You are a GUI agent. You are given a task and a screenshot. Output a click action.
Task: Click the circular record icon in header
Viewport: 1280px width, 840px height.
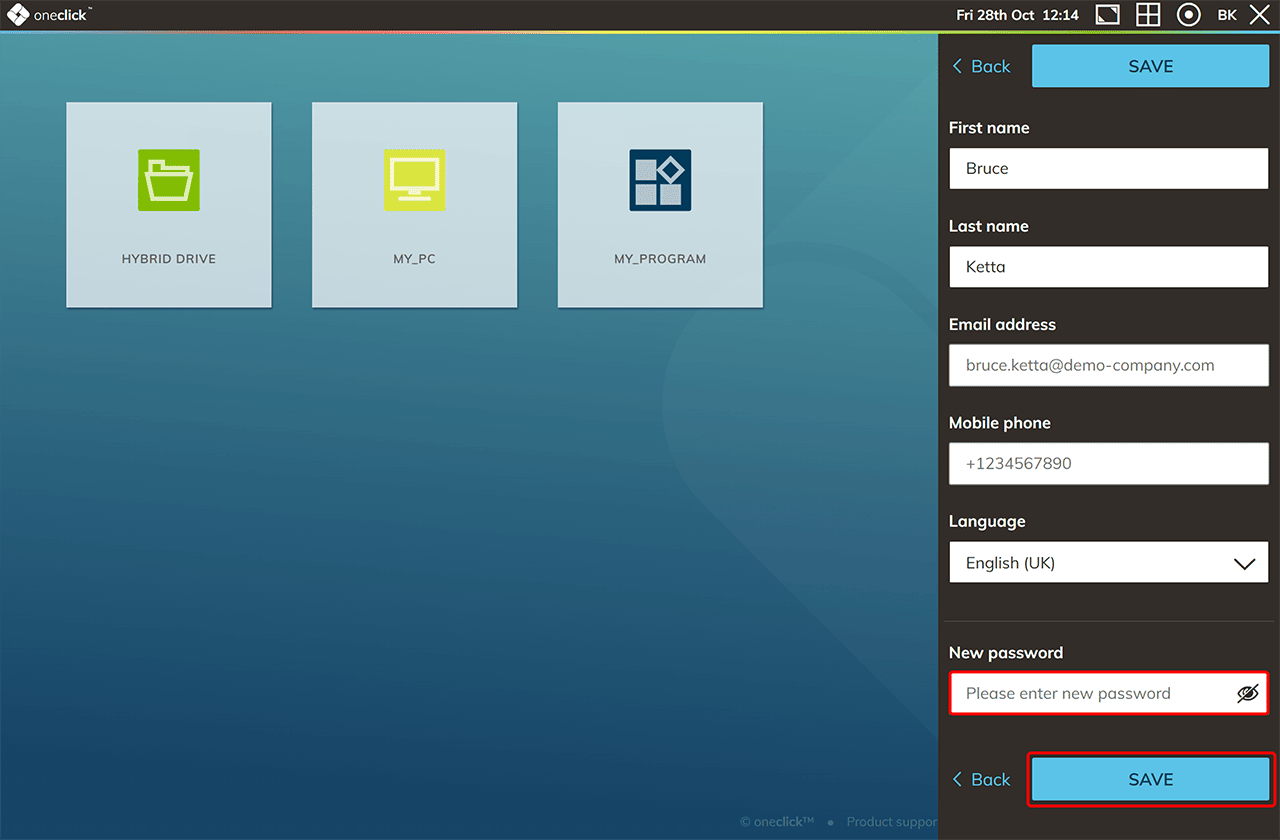tap(1188, 15)
